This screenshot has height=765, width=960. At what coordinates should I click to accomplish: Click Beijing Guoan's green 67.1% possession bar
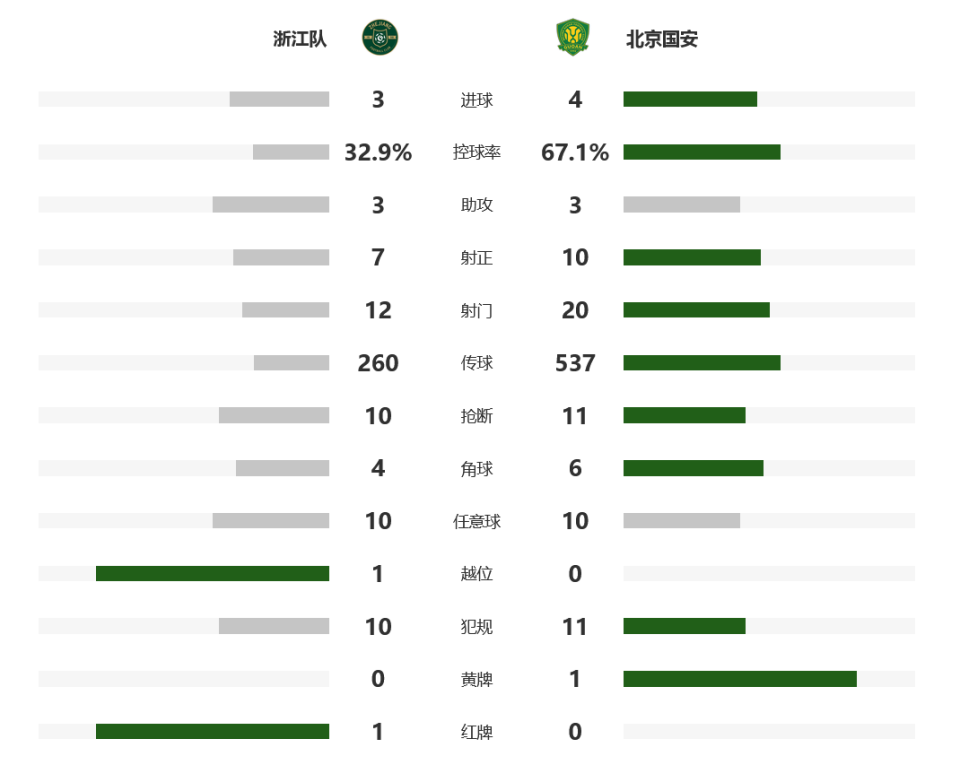[702, 152]
